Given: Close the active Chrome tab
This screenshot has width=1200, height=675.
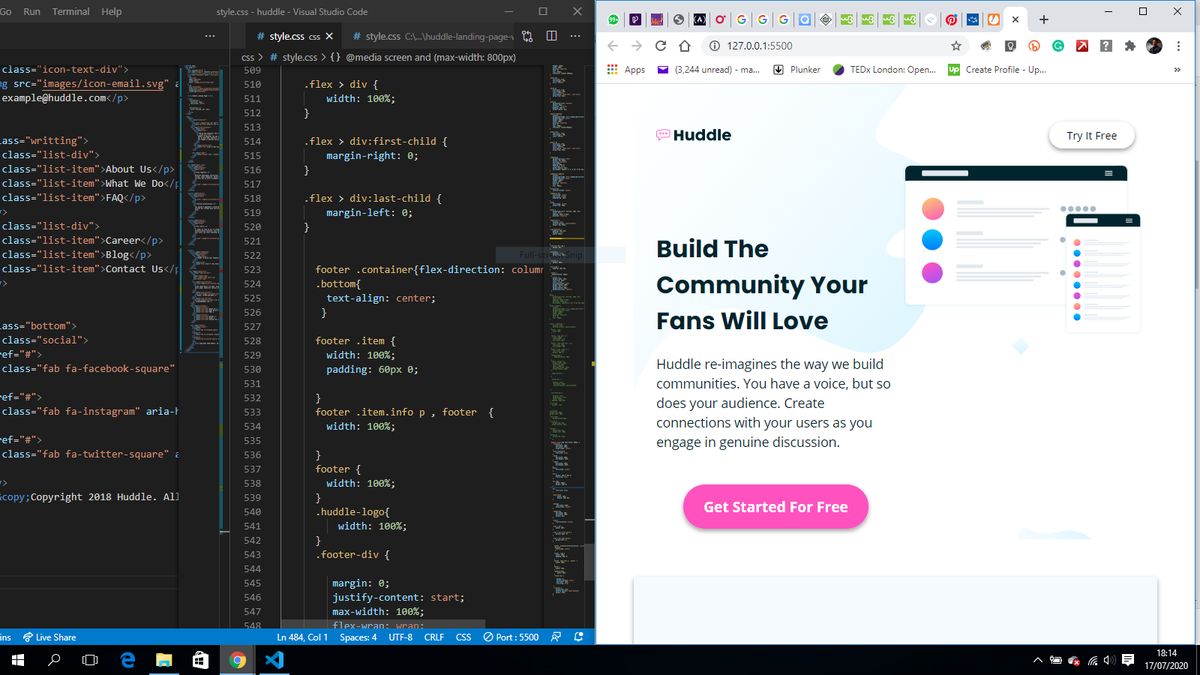Looking at the screenshot, I should [1016, 19].
